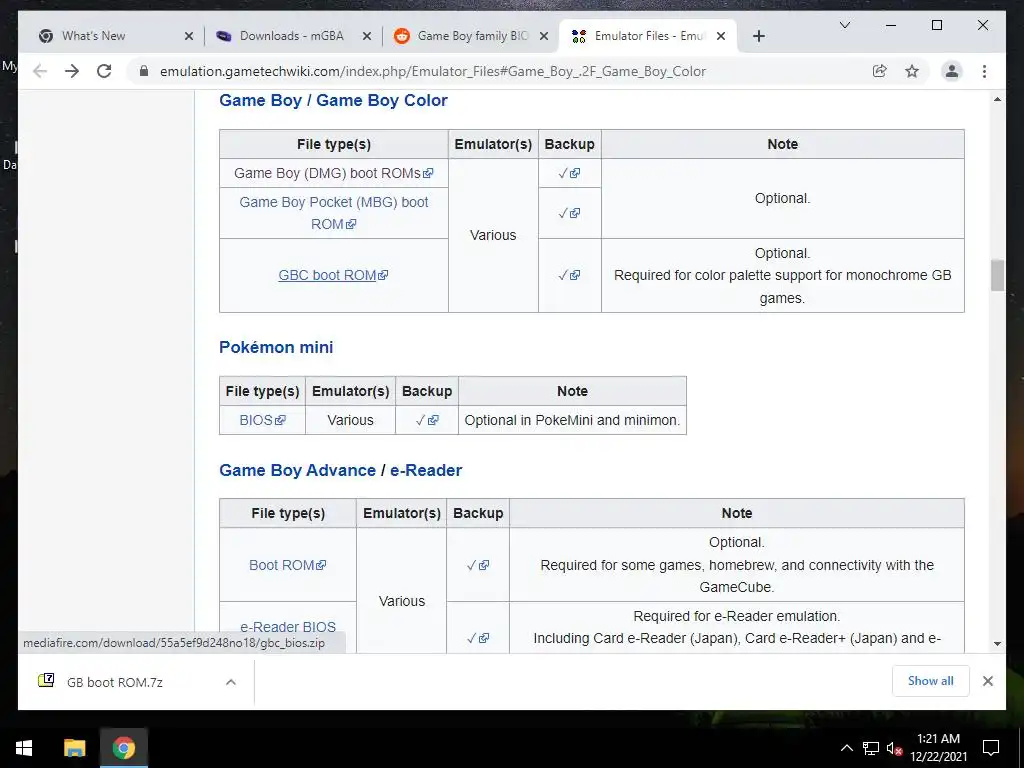
Task: Open the Chrome profile avatar menu
Action: tap(952, 71)
